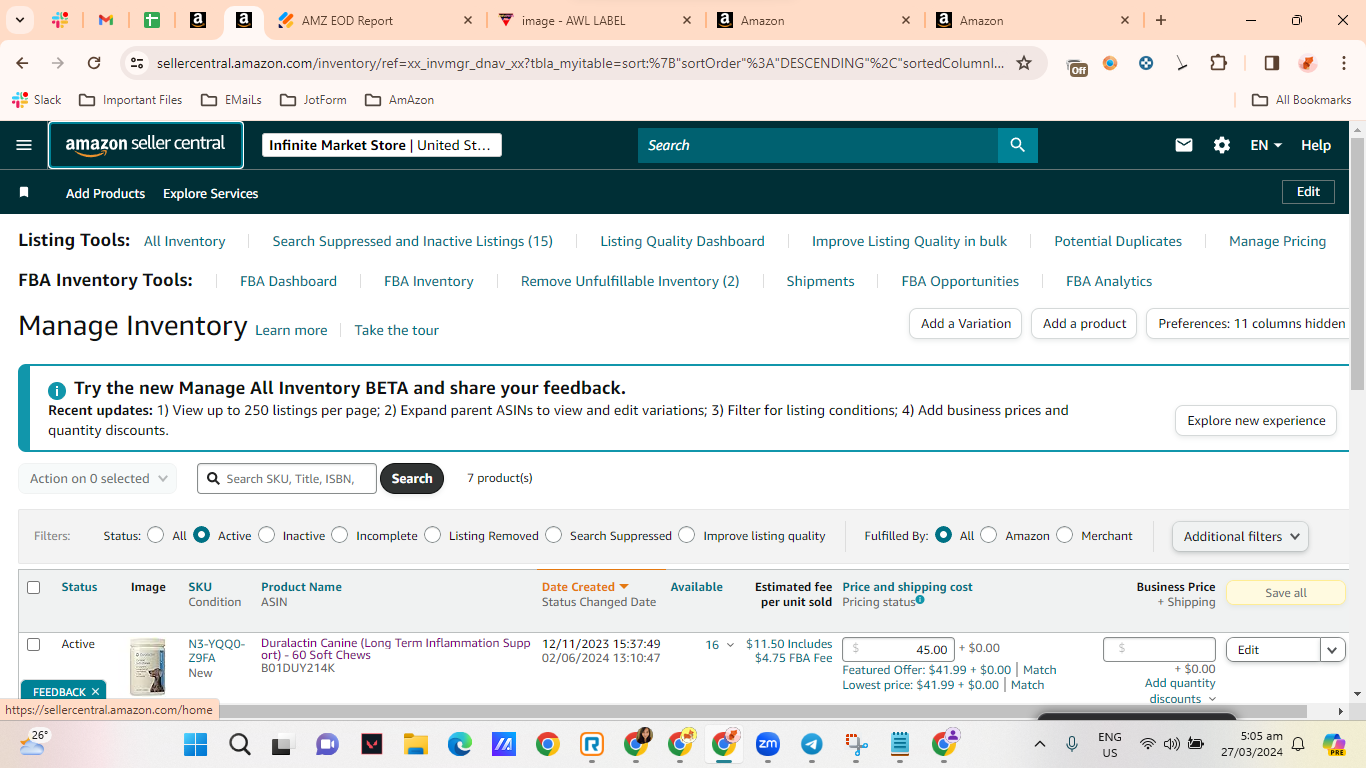Viewport: 1366px width, 768px height.
Task: Open Seller Central settings gear
Action: pos(1222,145)
